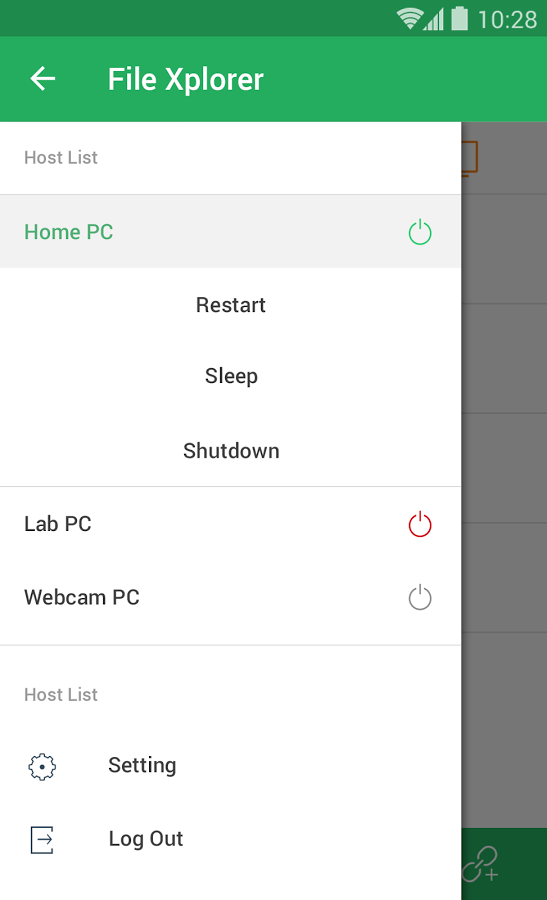Collapse the Home PC host entry
The width and height of the screenshot is (547, 900).
[x=230, y=231]
